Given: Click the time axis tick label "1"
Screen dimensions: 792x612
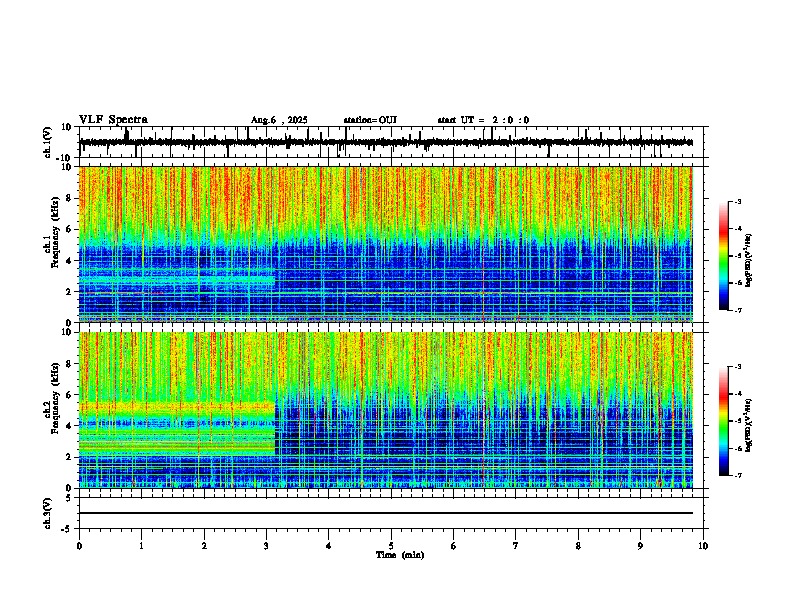Looking at the screenshot, I should (x=141, y=546).
